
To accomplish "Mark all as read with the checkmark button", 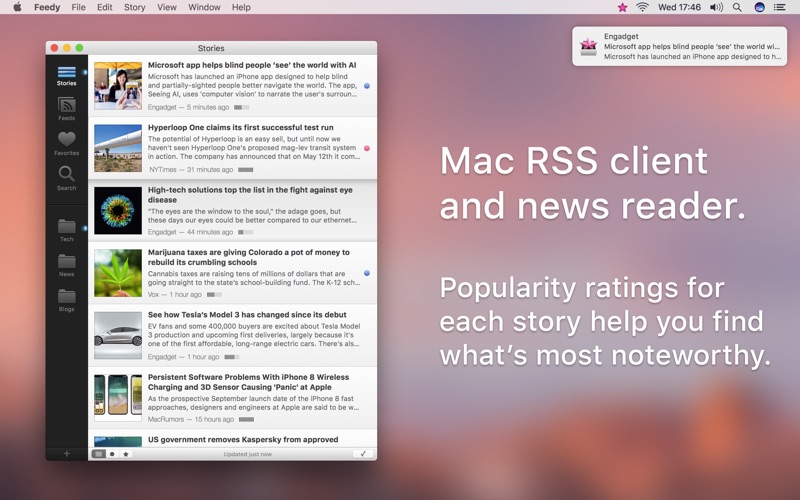I will [x=363, y=454].
